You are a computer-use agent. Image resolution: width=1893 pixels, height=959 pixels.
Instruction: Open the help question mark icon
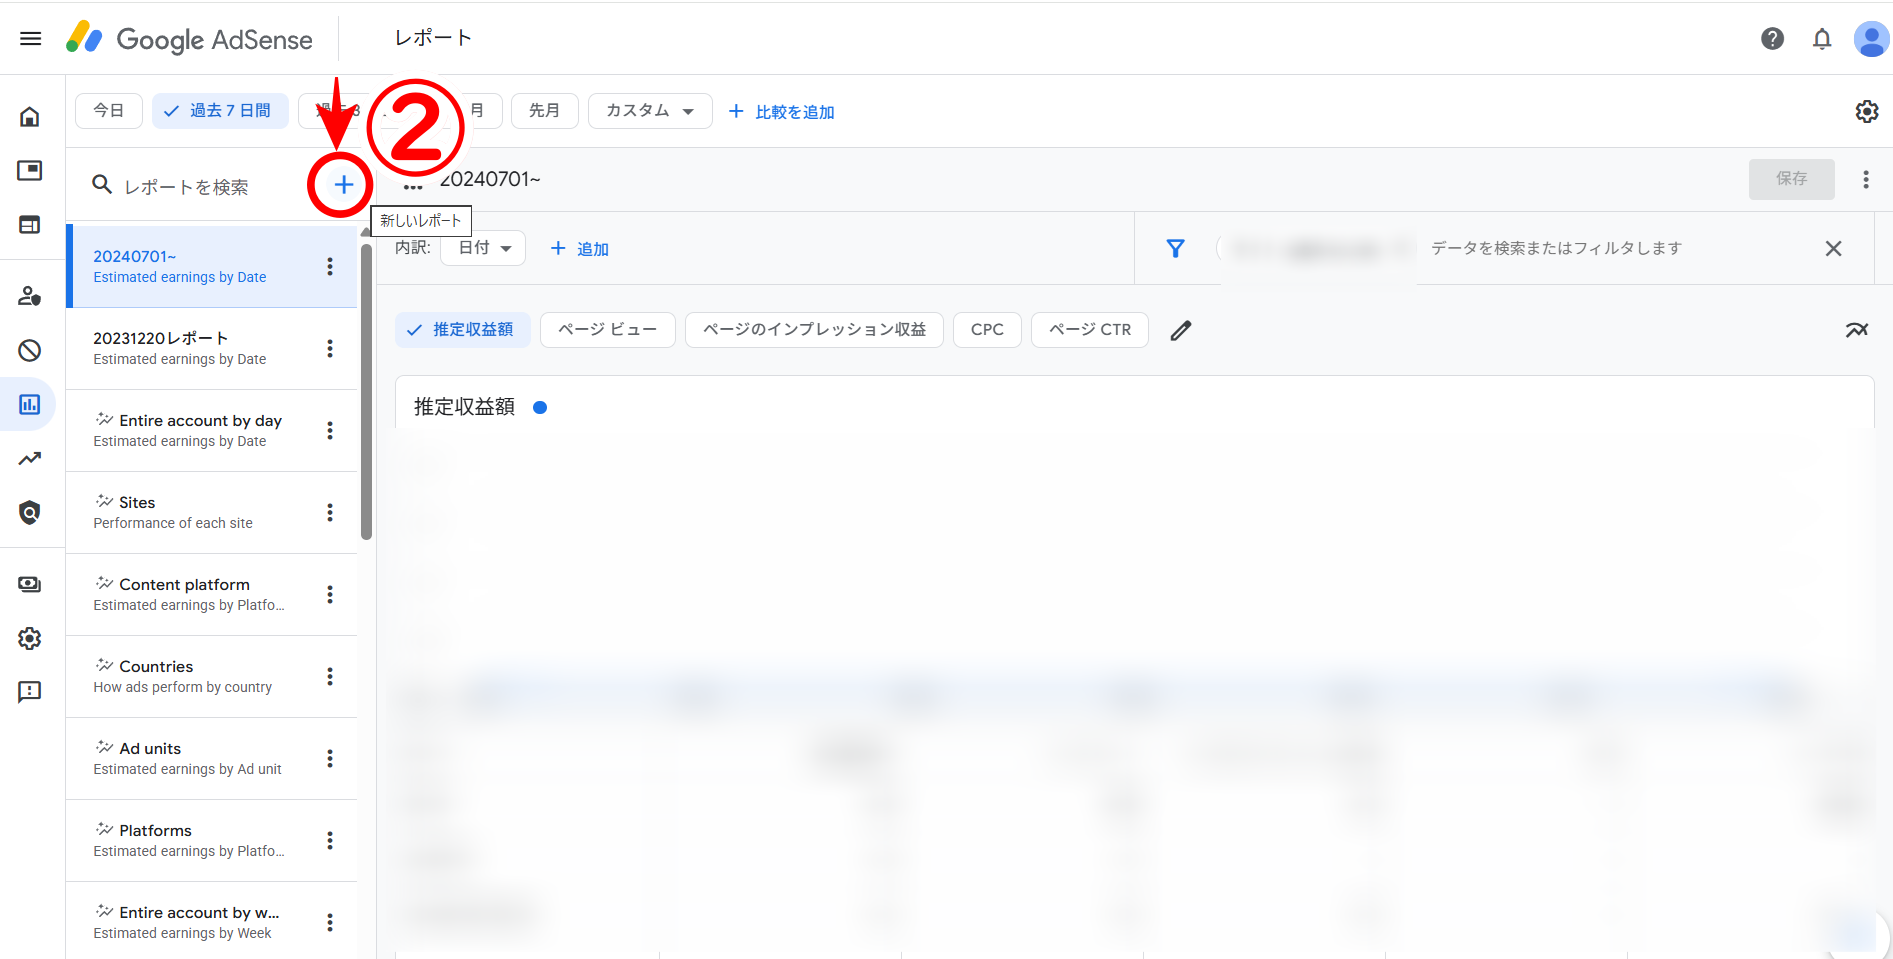[1772, 39]
